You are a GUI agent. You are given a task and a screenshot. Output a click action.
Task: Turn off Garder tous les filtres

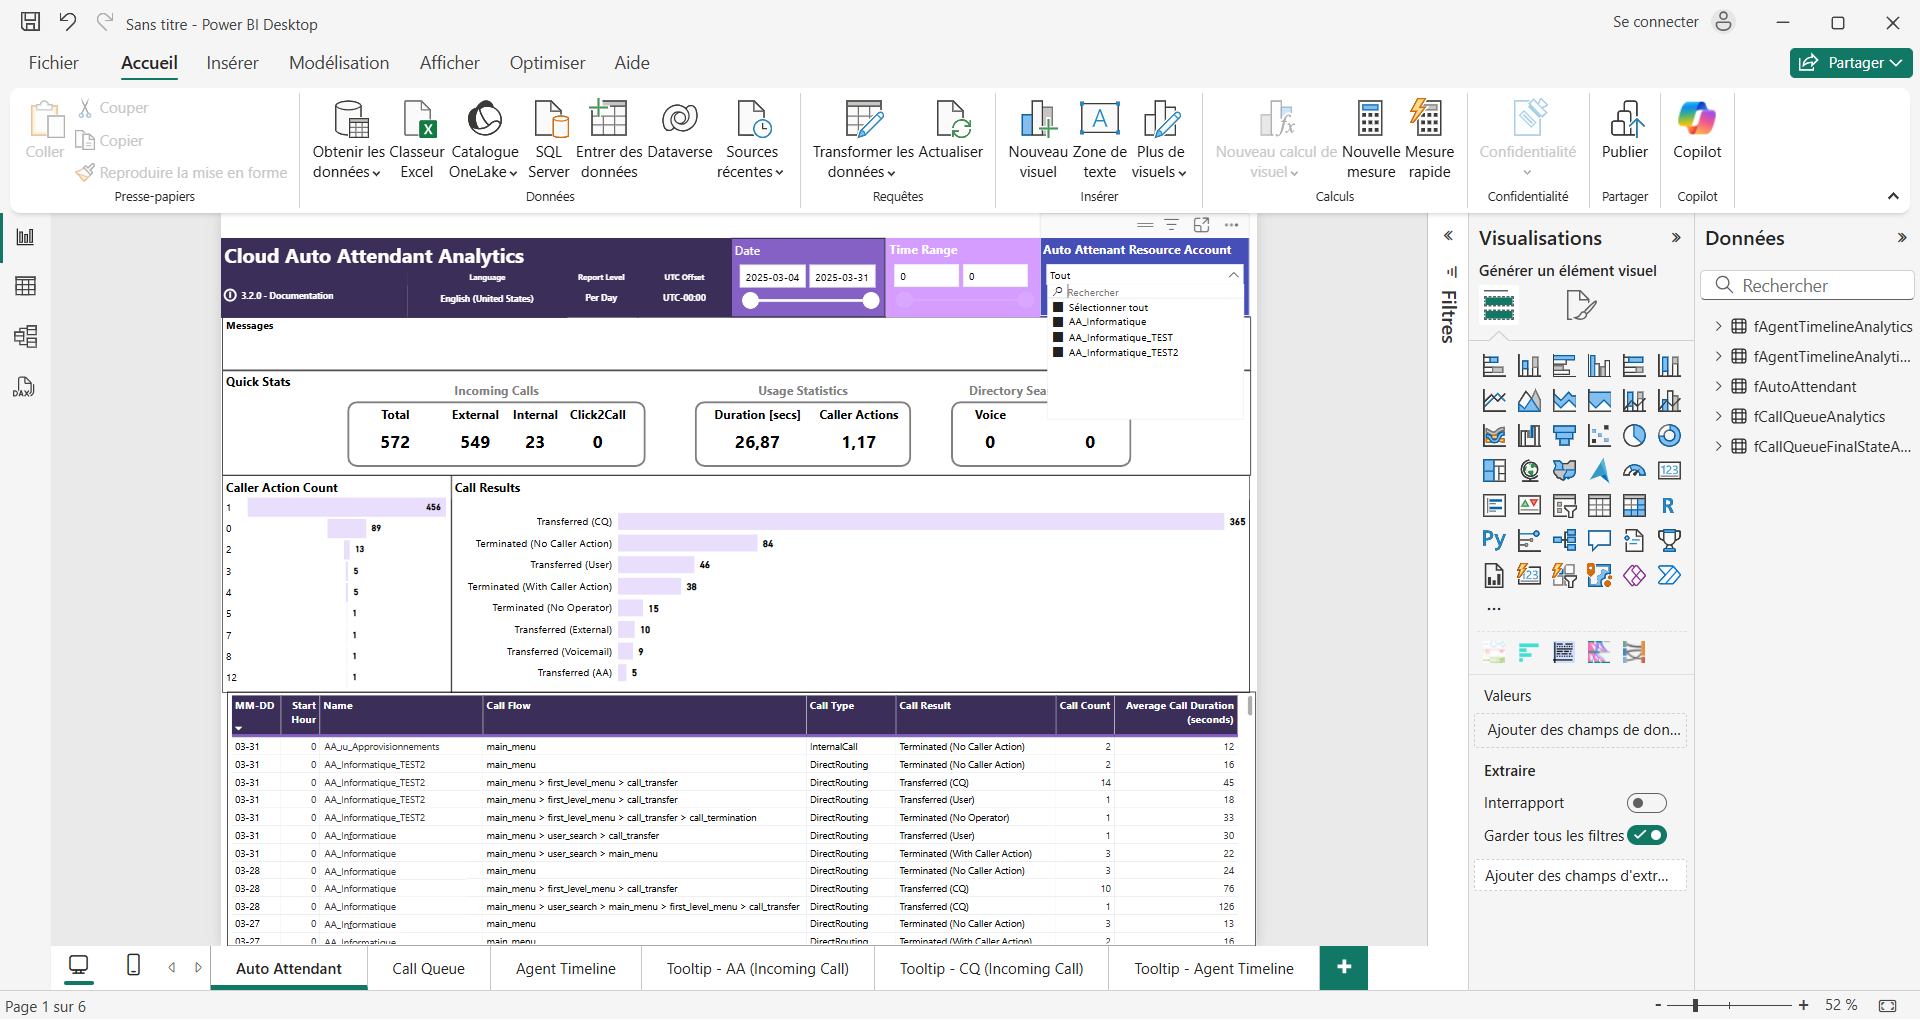(x=1646, y=836)
